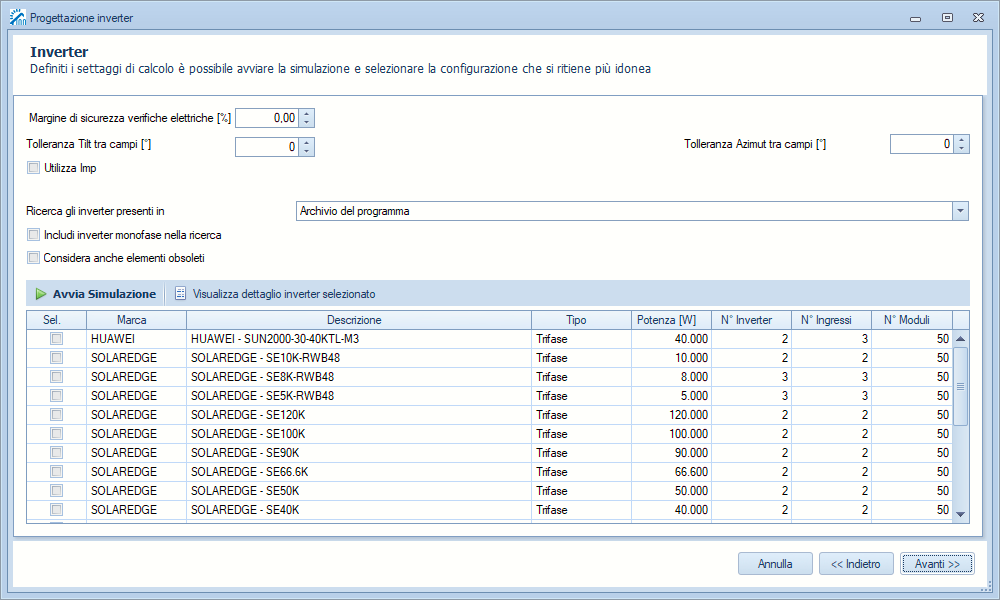
Task: Enable the Utilizza Imp checkbox
Action: click(x=34, y=168)
